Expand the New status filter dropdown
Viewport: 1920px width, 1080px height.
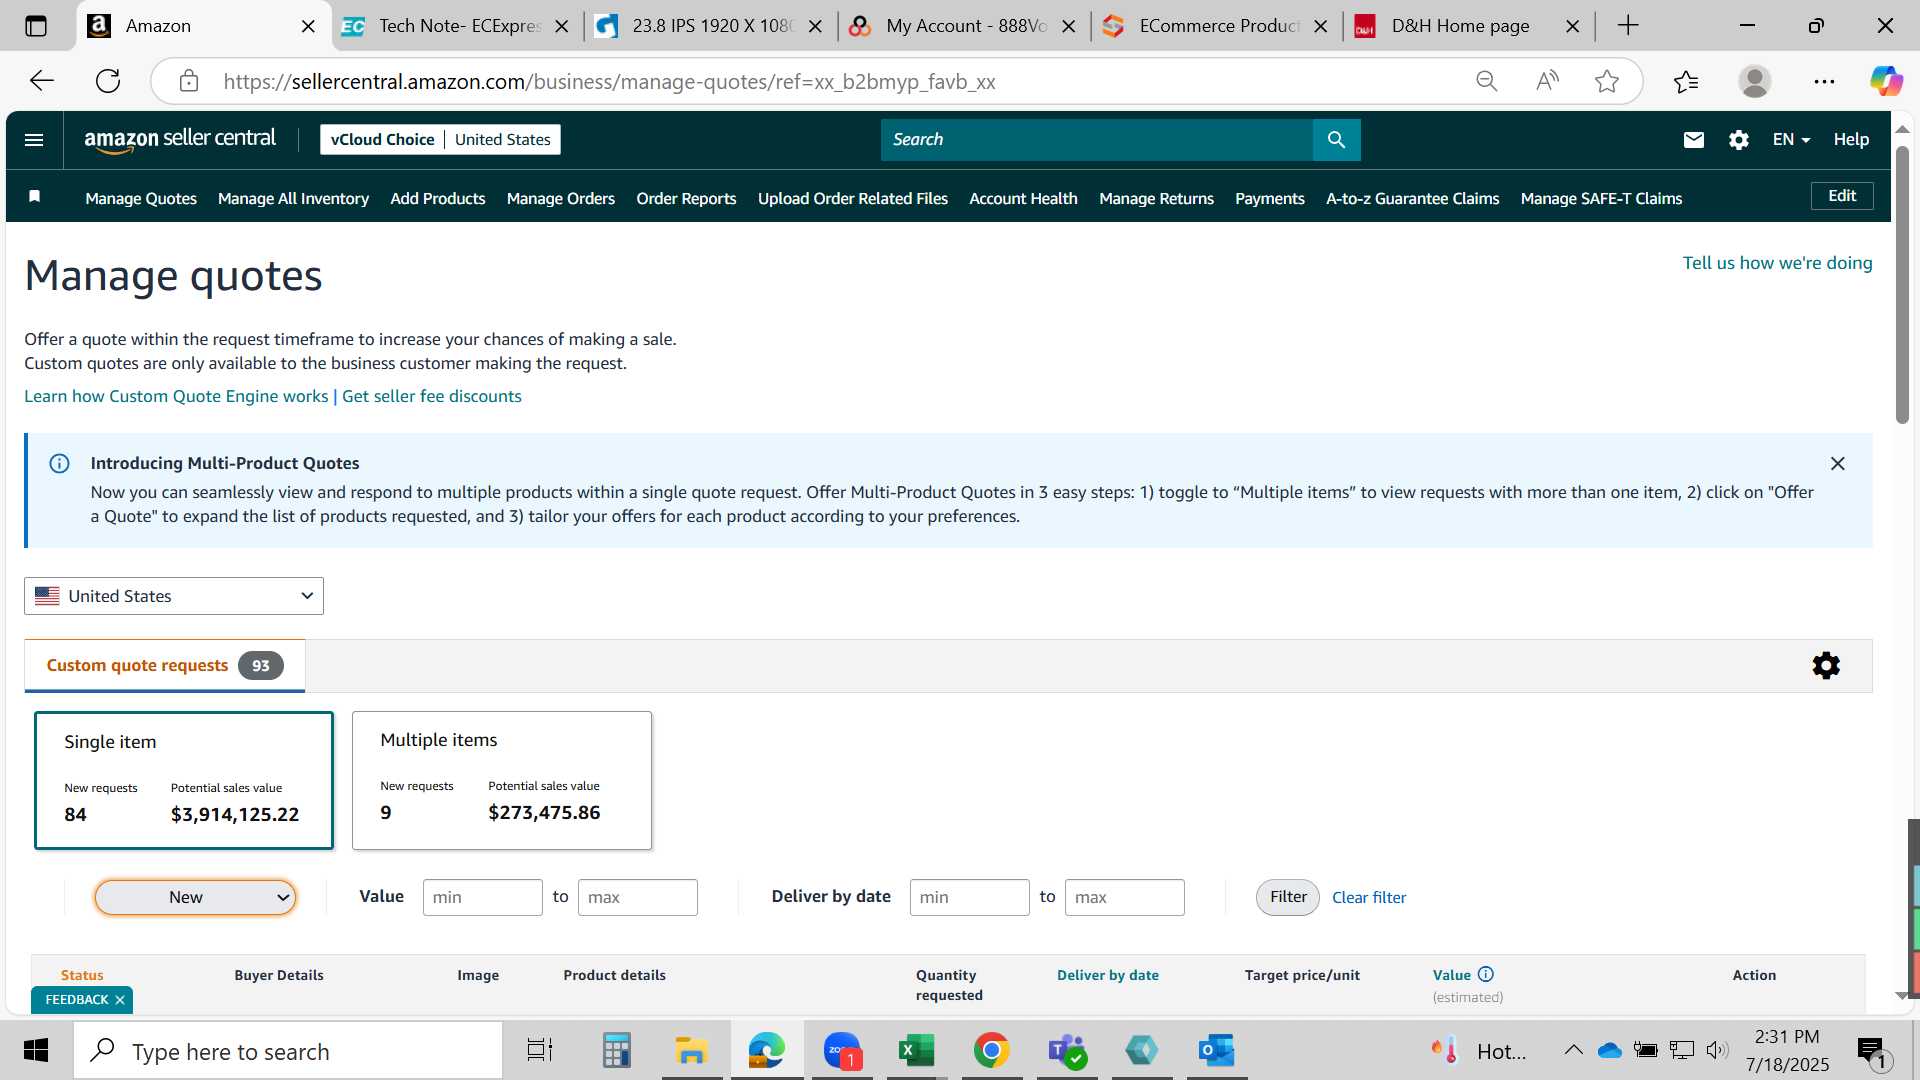click(195, 897)
